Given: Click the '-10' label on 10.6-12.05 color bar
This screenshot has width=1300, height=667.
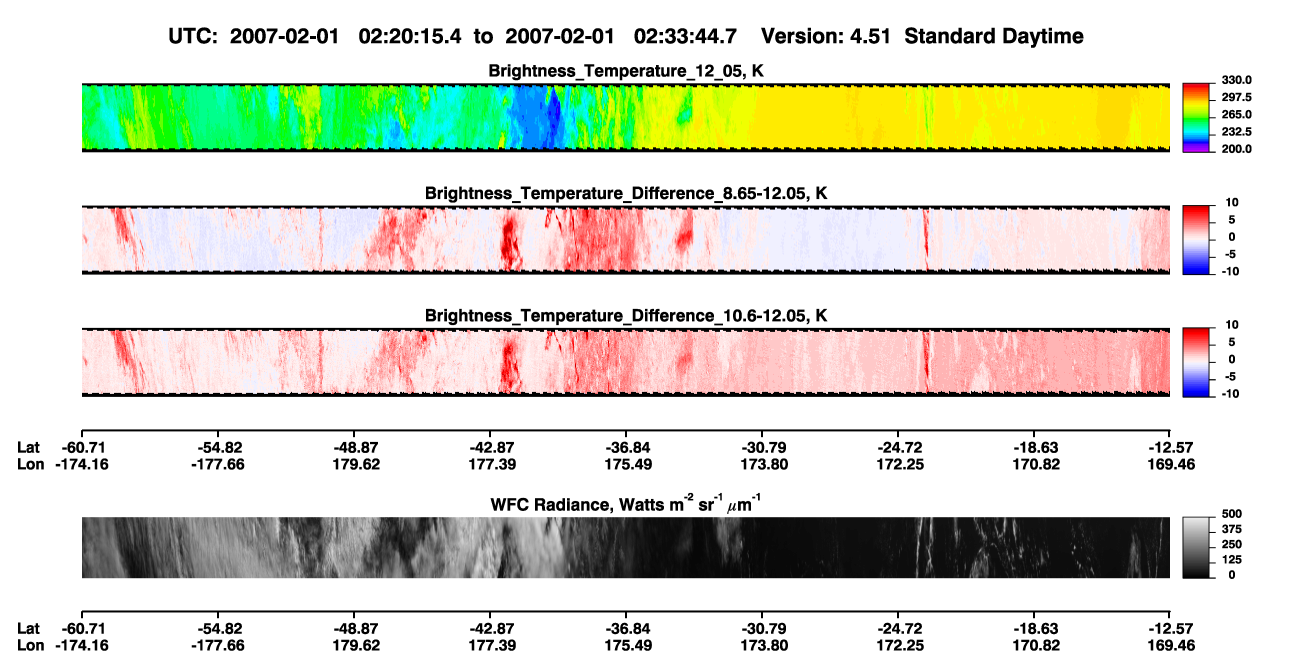Looking at the screenshot, I should [x=1231, y=393].
